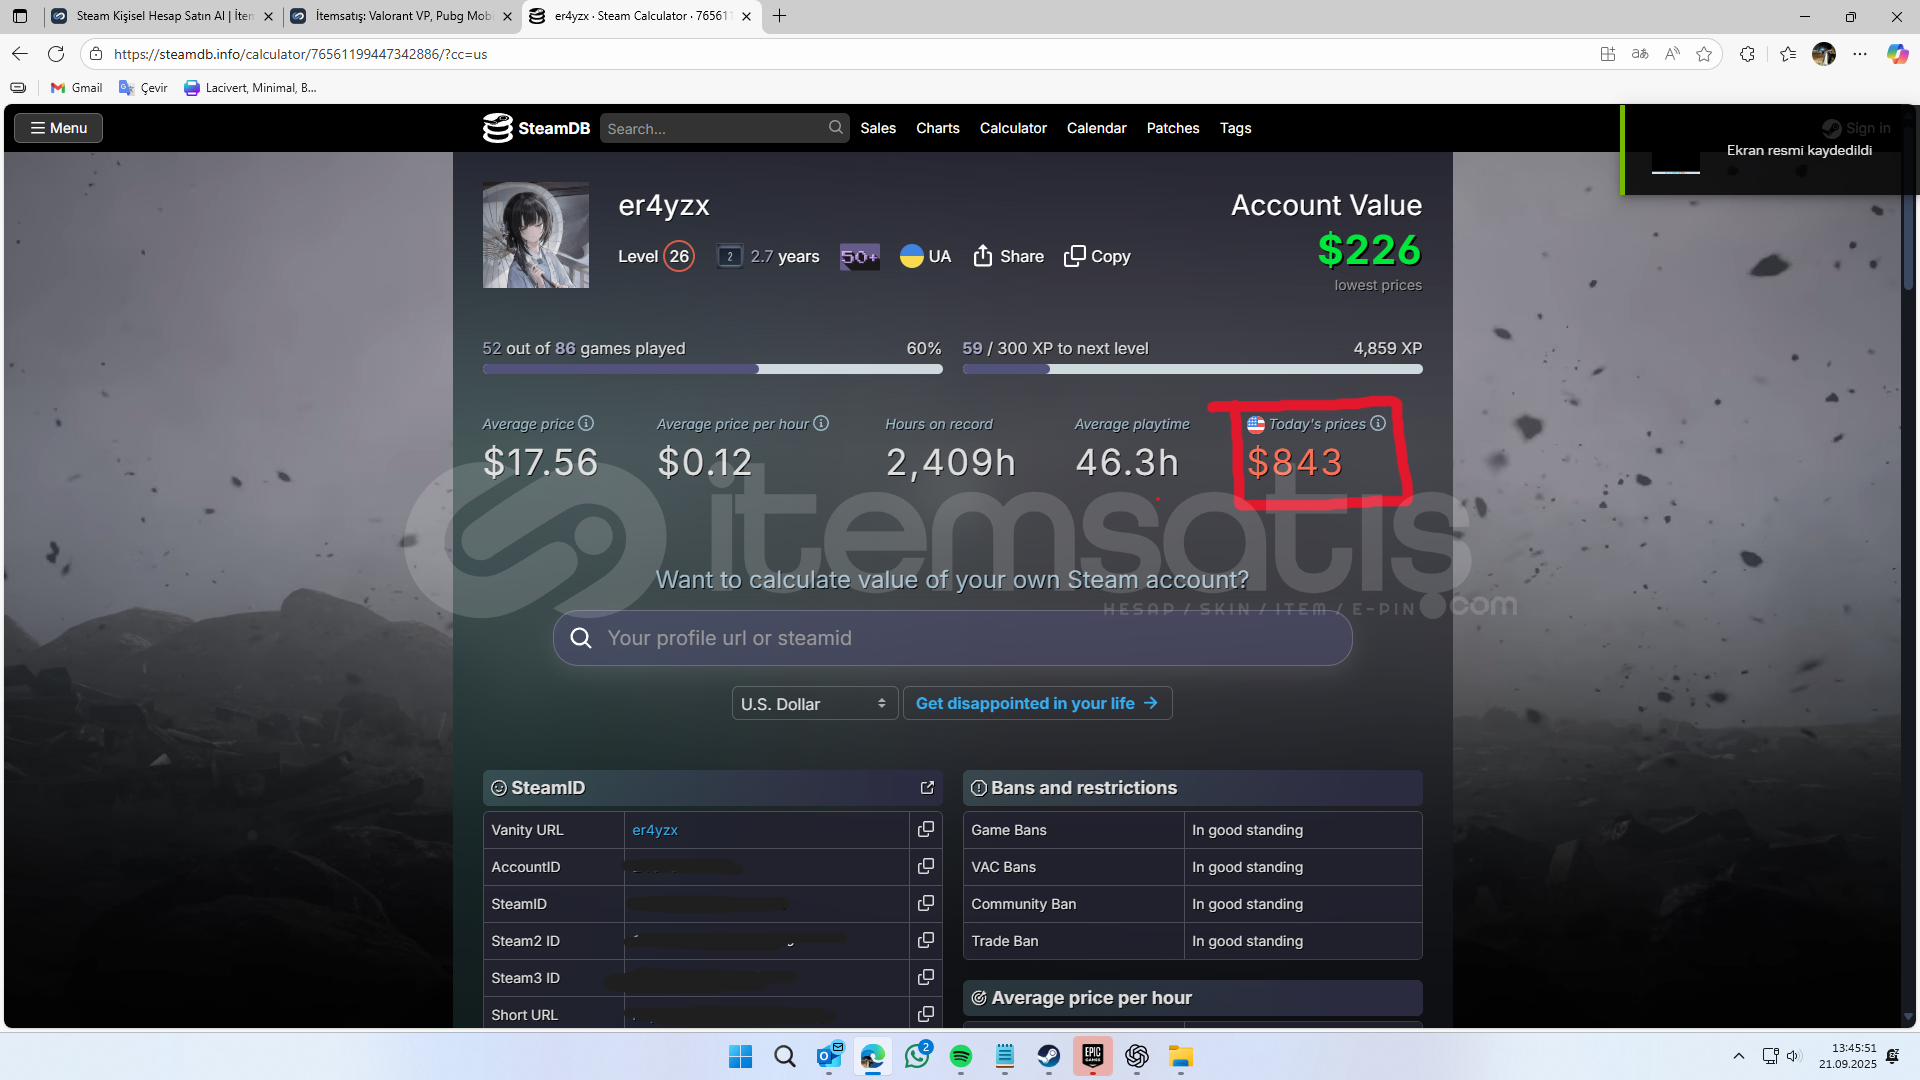Copy the Short URL value
This screenshot has width=1920, height=1080.
[x=926, y=1014]
